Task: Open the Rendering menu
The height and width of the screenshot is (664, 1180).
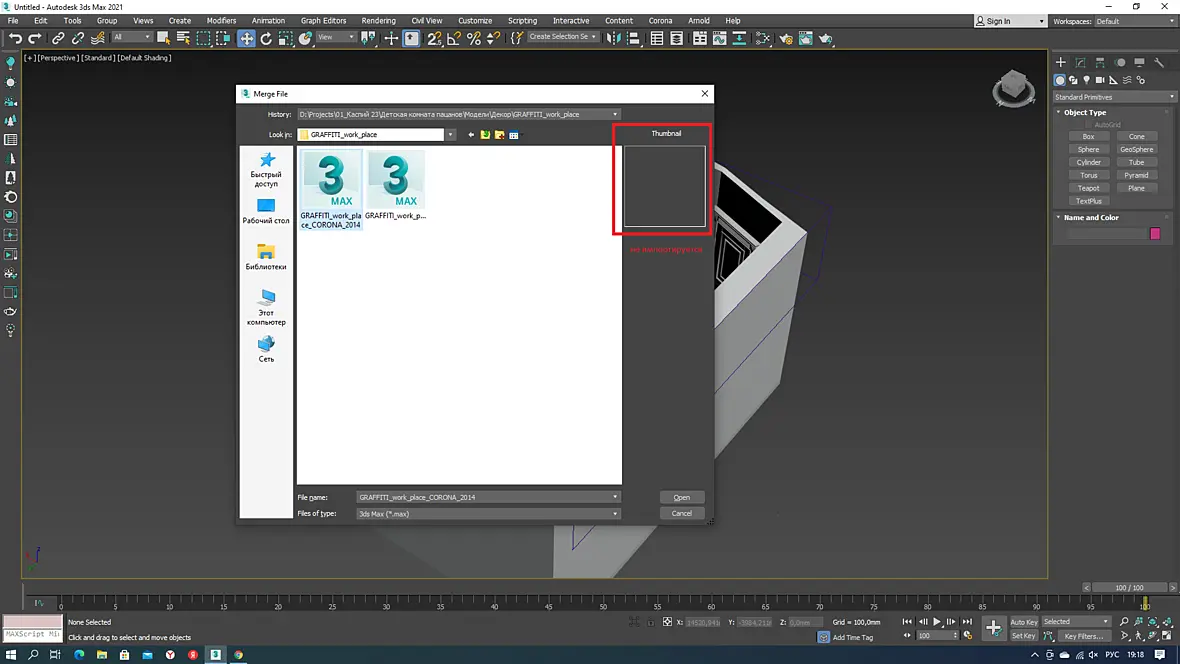Action: pyautogui.click(x=378, y=20)
